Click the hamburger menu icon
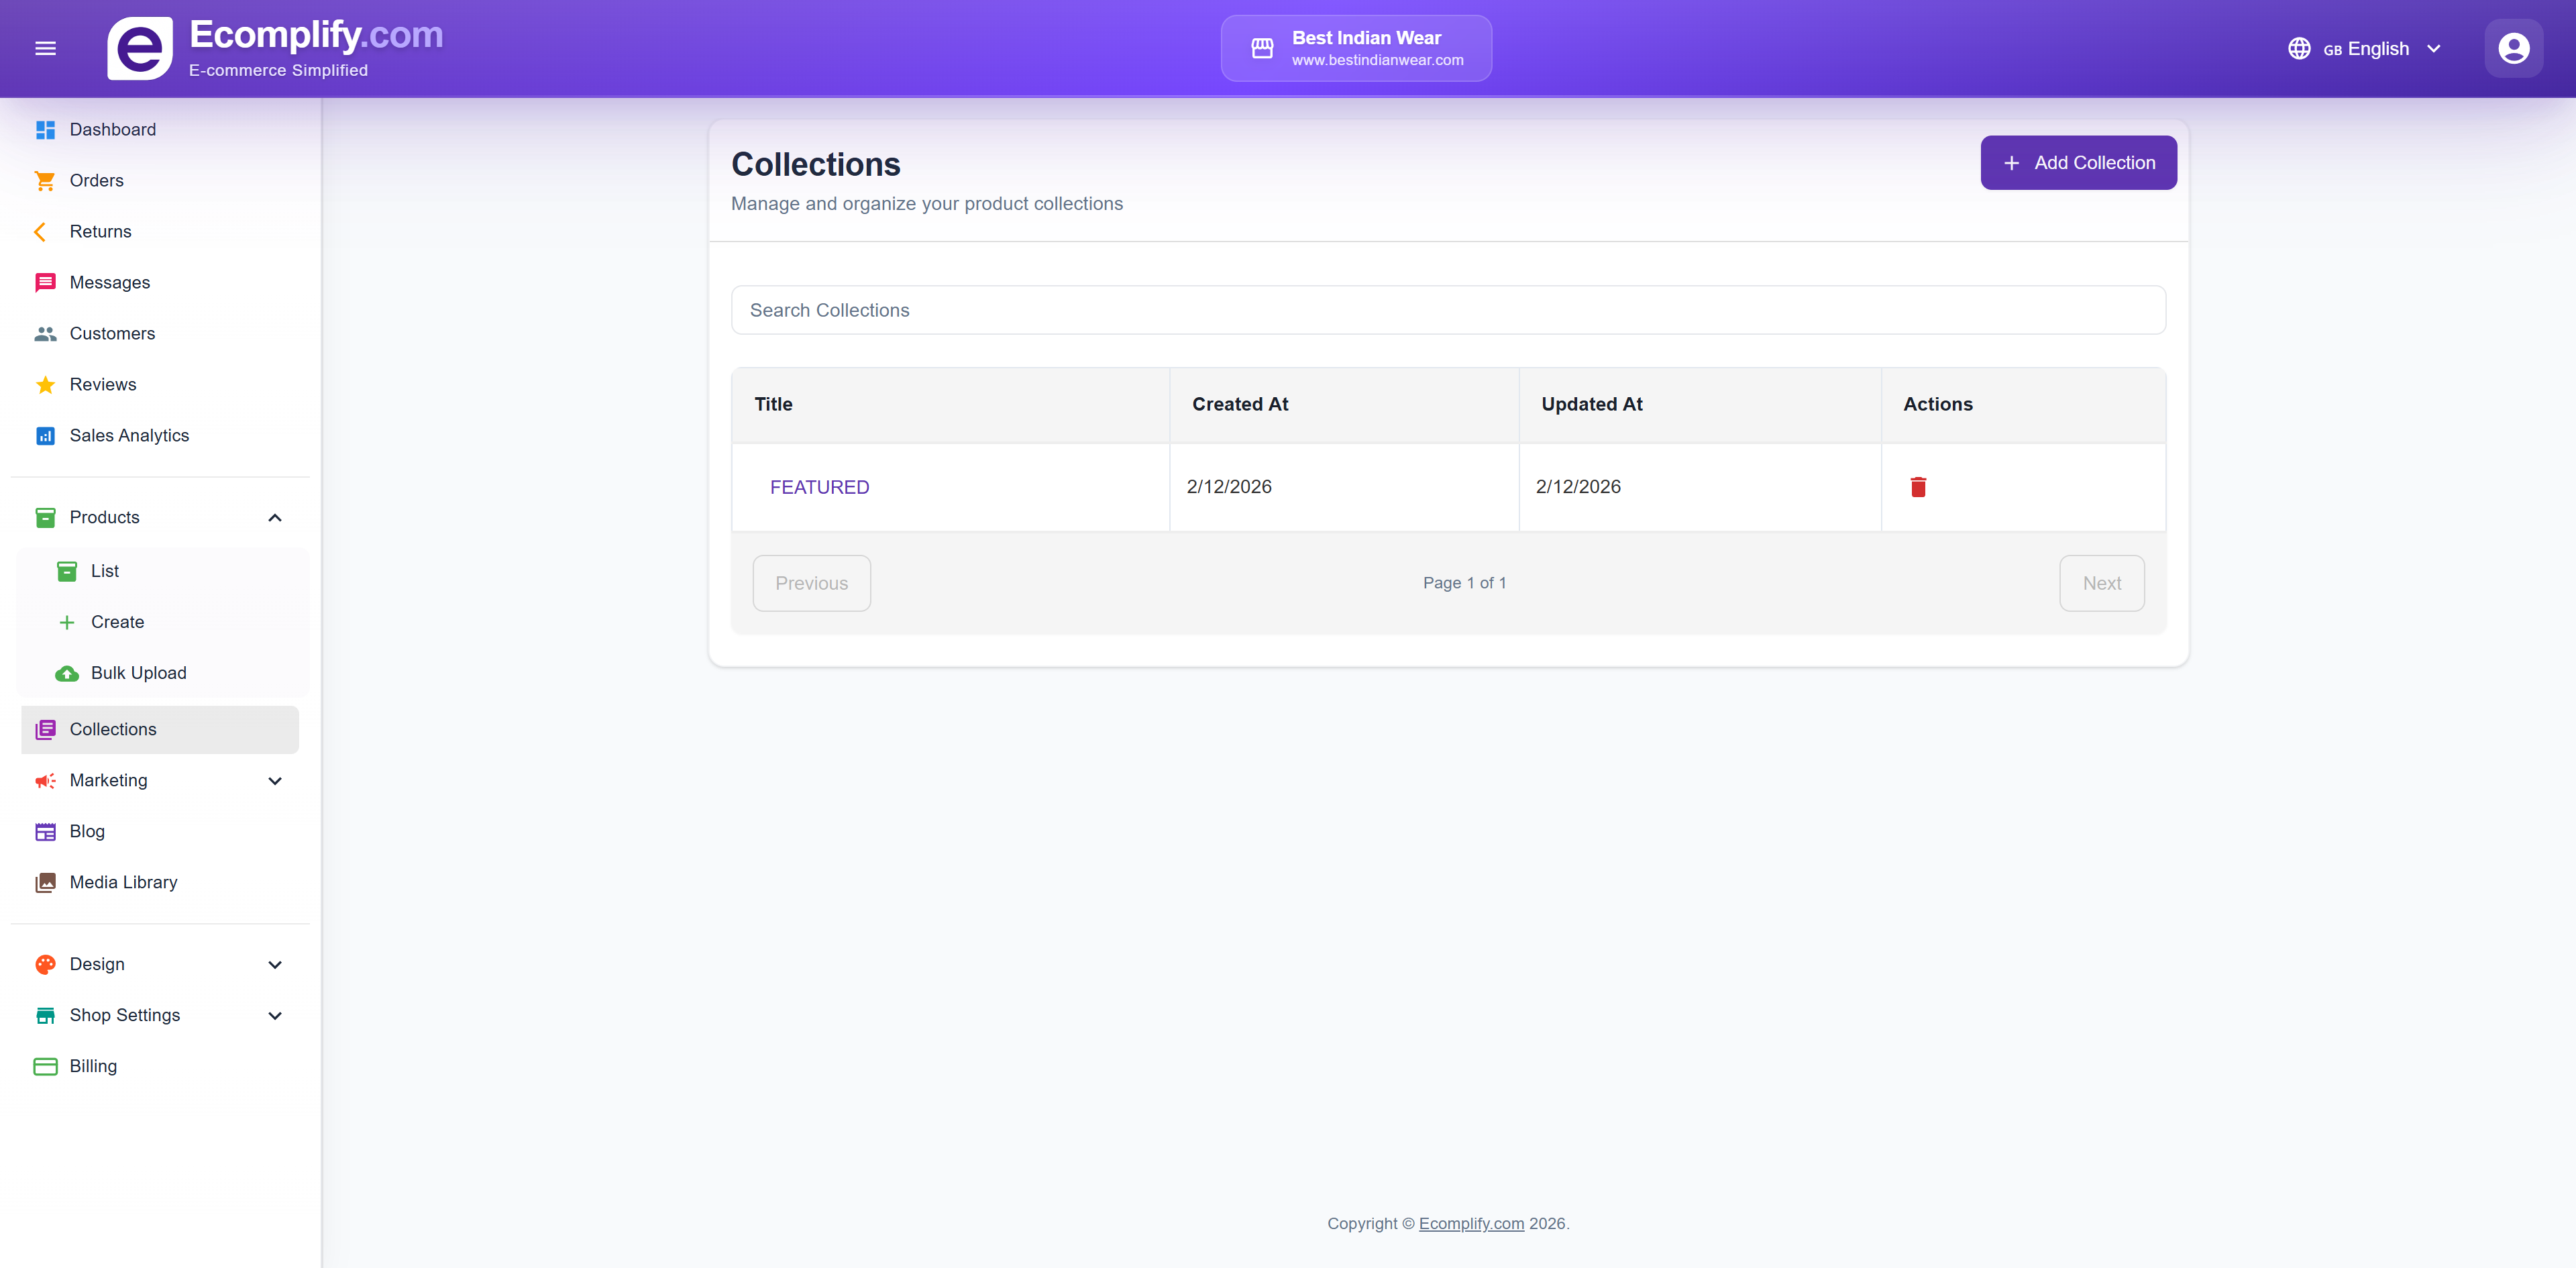 click(45, 48)
